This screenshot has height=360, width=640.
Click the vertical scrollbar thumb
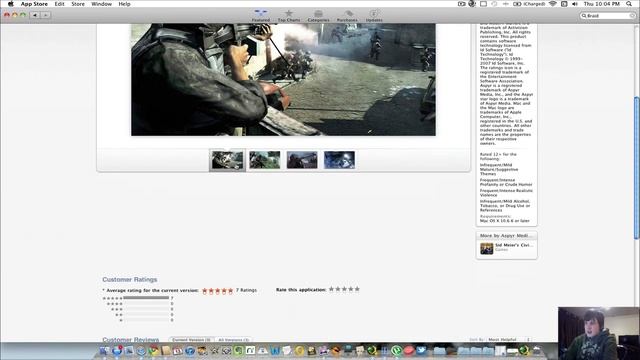coord(637,168)
